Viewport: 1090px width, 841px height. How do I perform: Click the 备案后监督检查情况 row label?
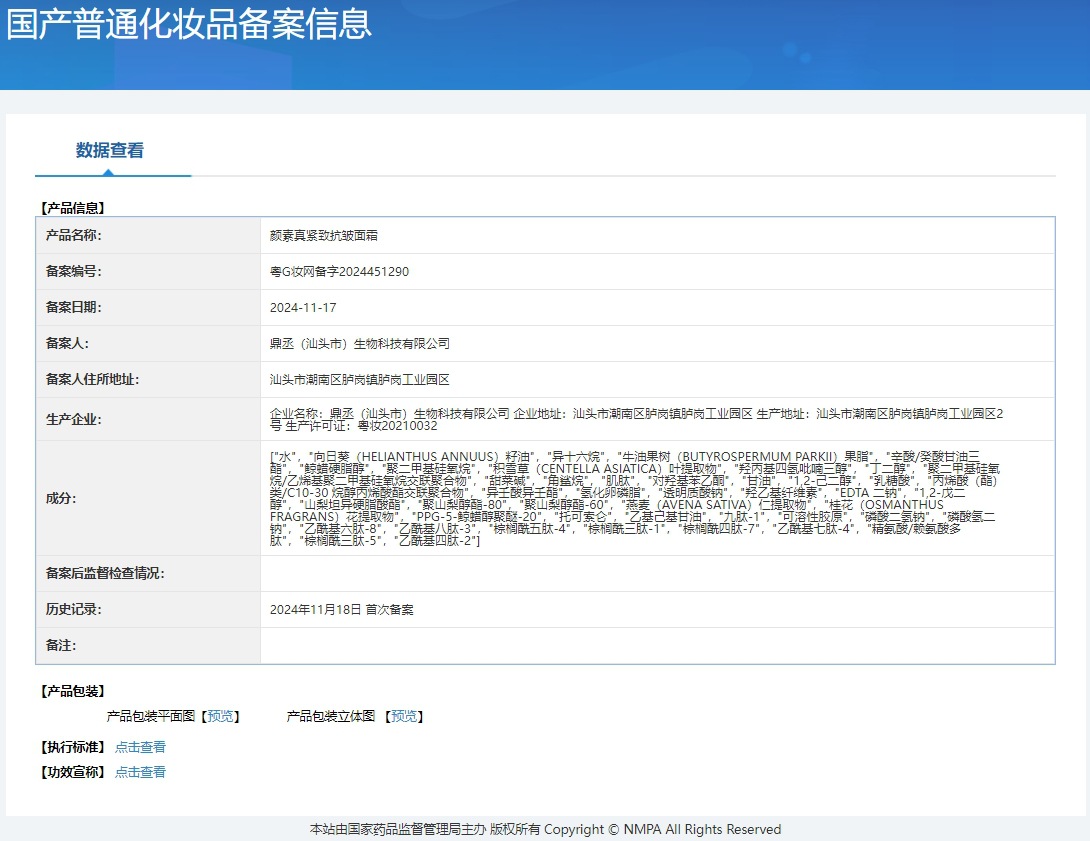point(105,573)
